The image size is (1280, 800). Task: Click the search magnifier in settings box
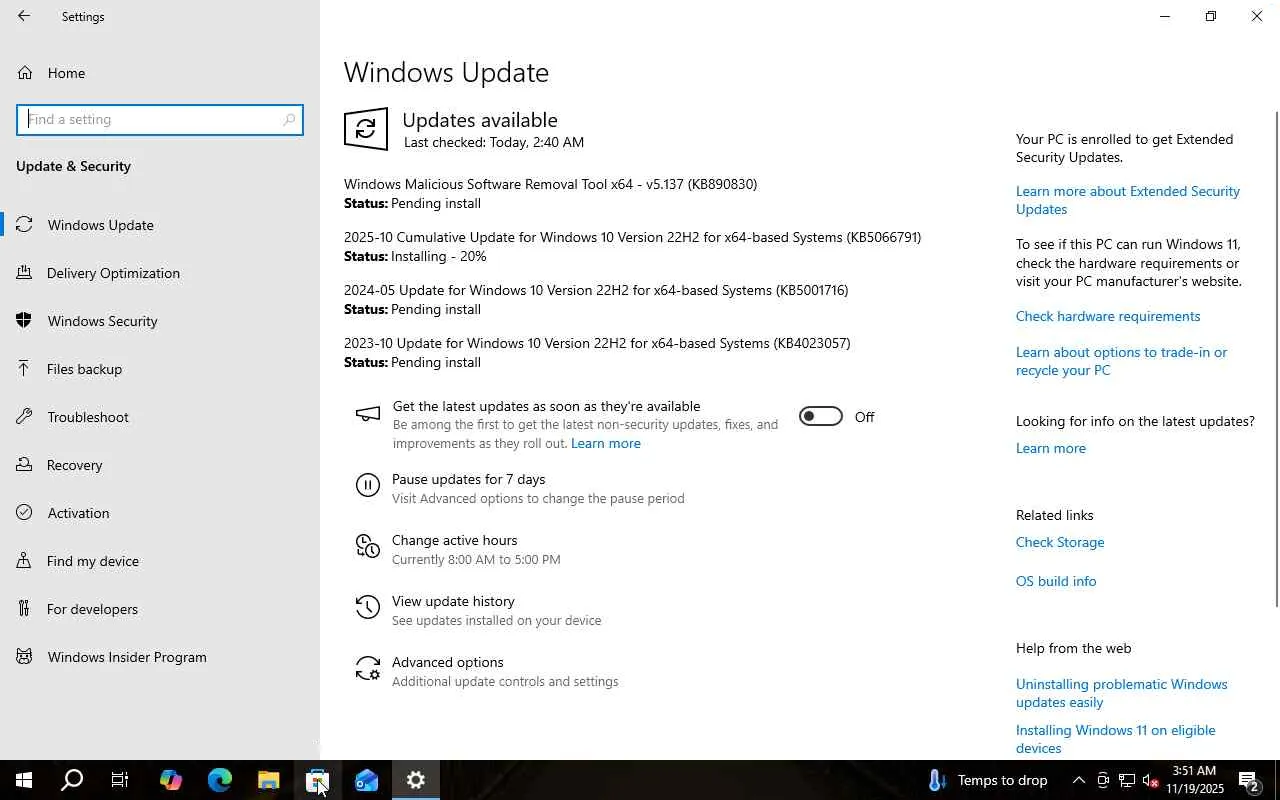tap(289, 119)
